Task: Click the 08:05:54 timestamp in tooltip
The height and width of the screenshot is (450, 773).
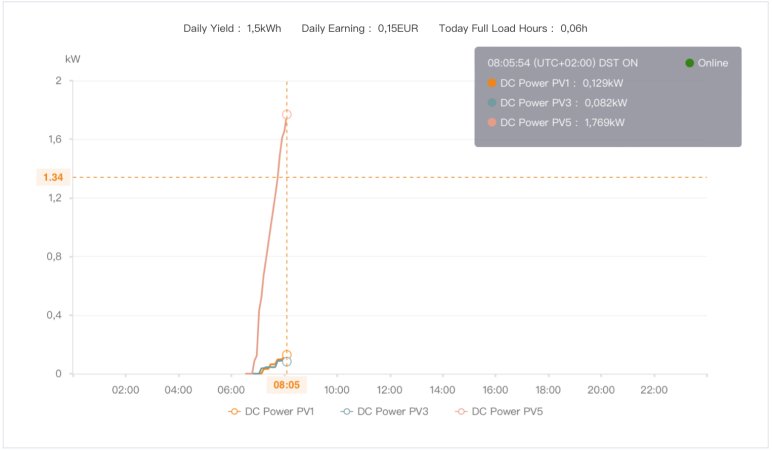Action: 563,63
